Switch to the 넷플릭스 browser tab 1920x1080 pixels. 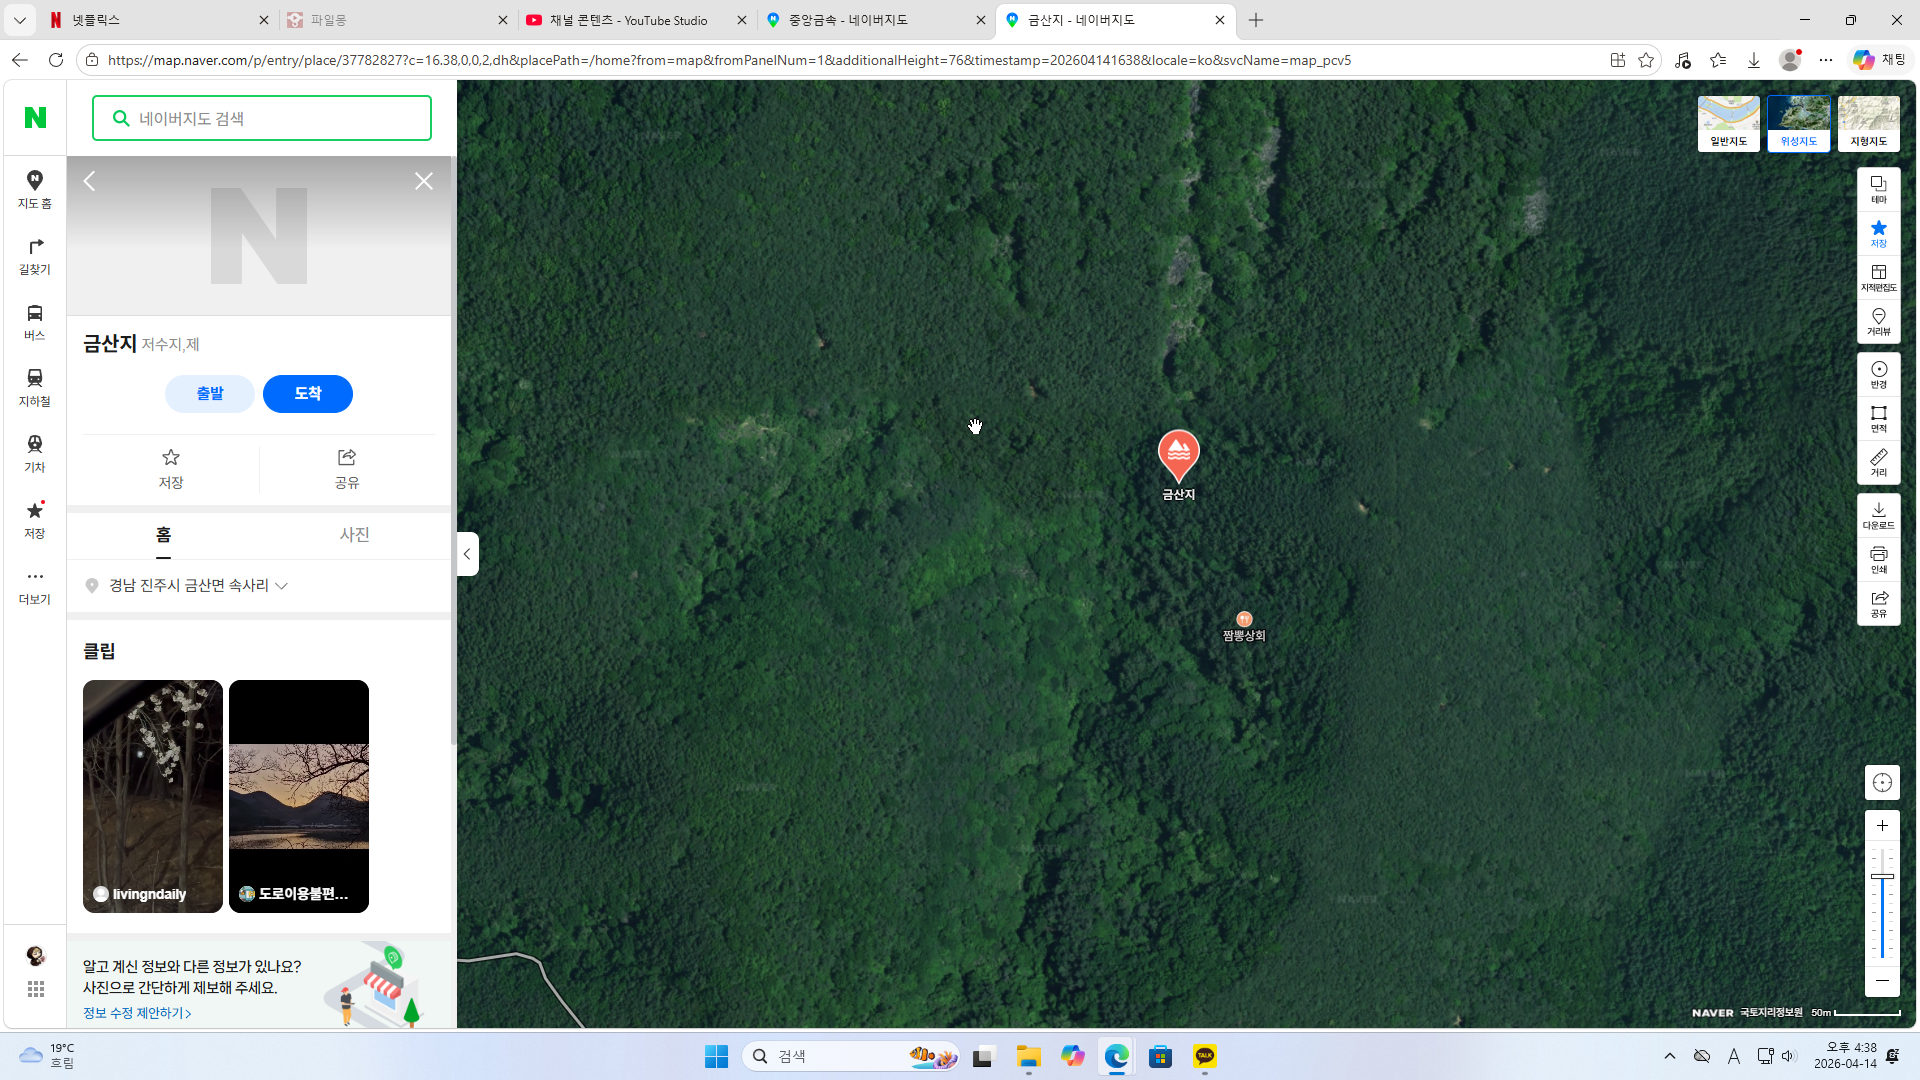tap(158, 20)
